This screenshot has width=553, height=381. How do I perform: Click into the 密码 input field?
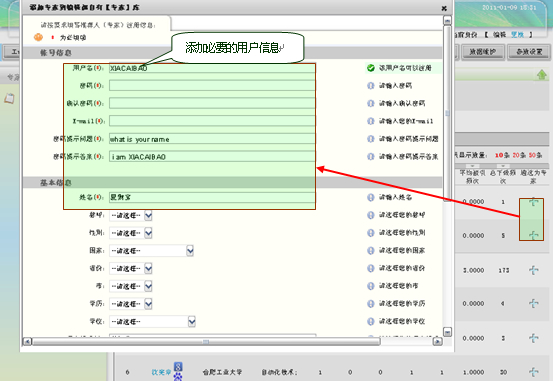[212, 85]
